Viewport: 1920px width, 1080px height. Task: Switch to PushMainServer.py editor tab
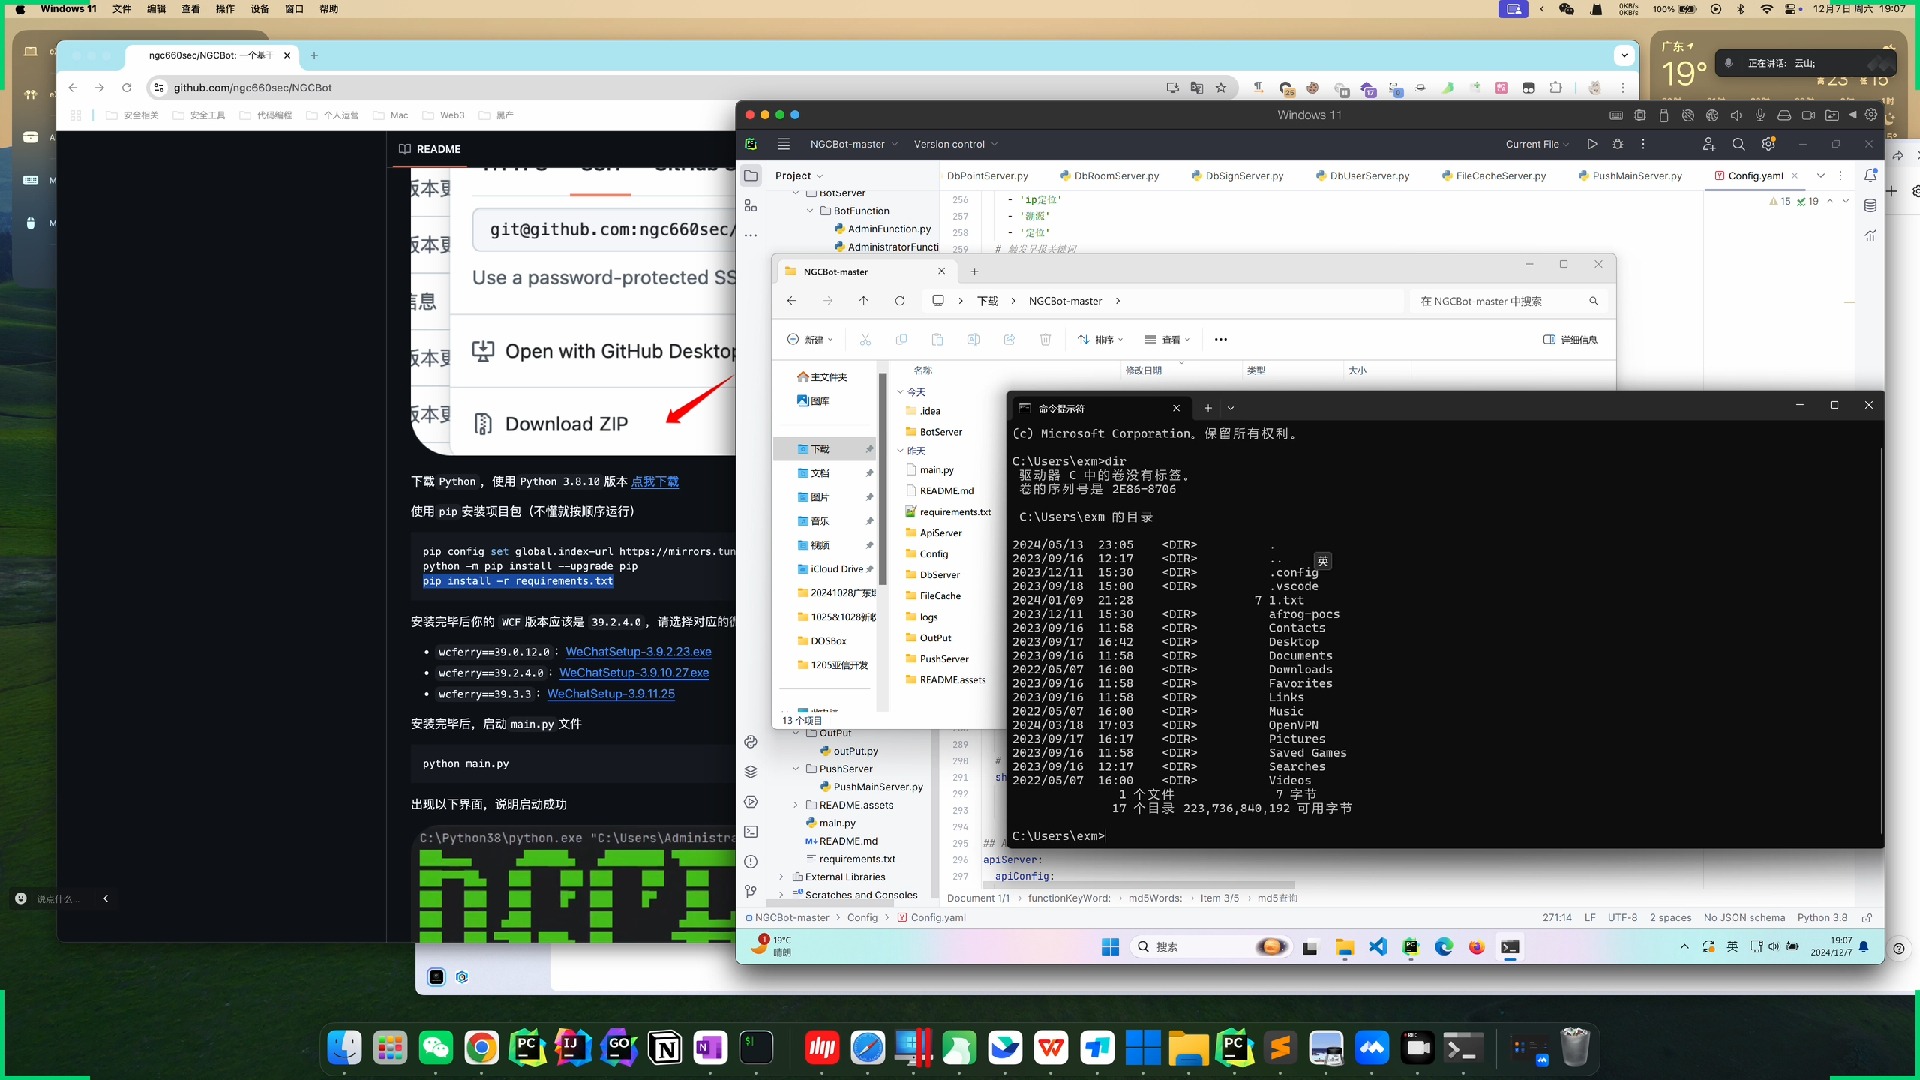(1630, 176)
